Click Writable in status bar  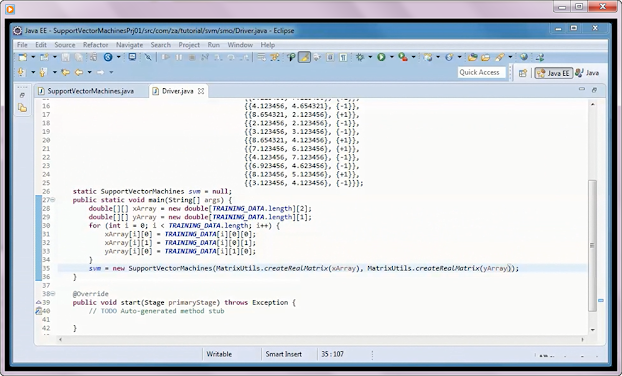219,354
